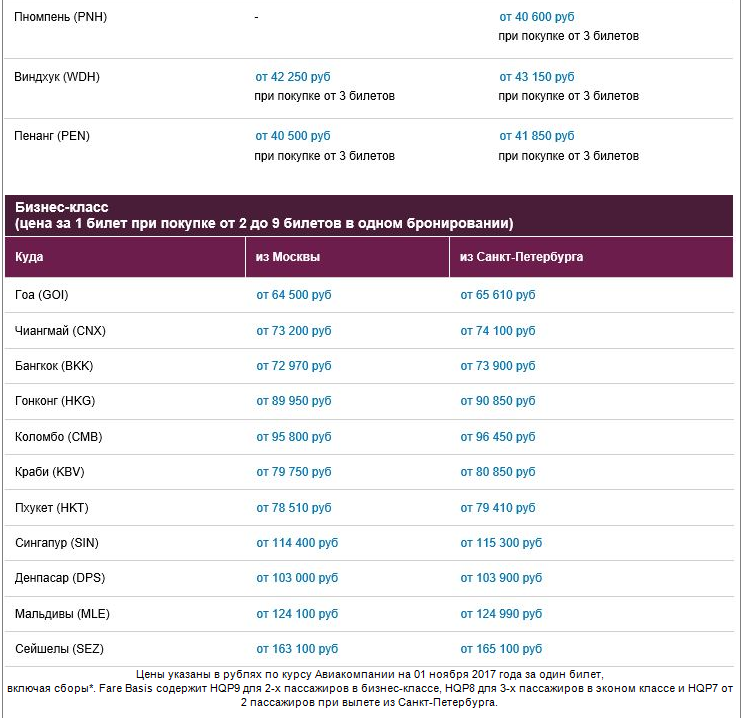Viewport: 745px width, 718px height.
Task: Click the Чиангмай (CNX) row label
Action: 60,331
